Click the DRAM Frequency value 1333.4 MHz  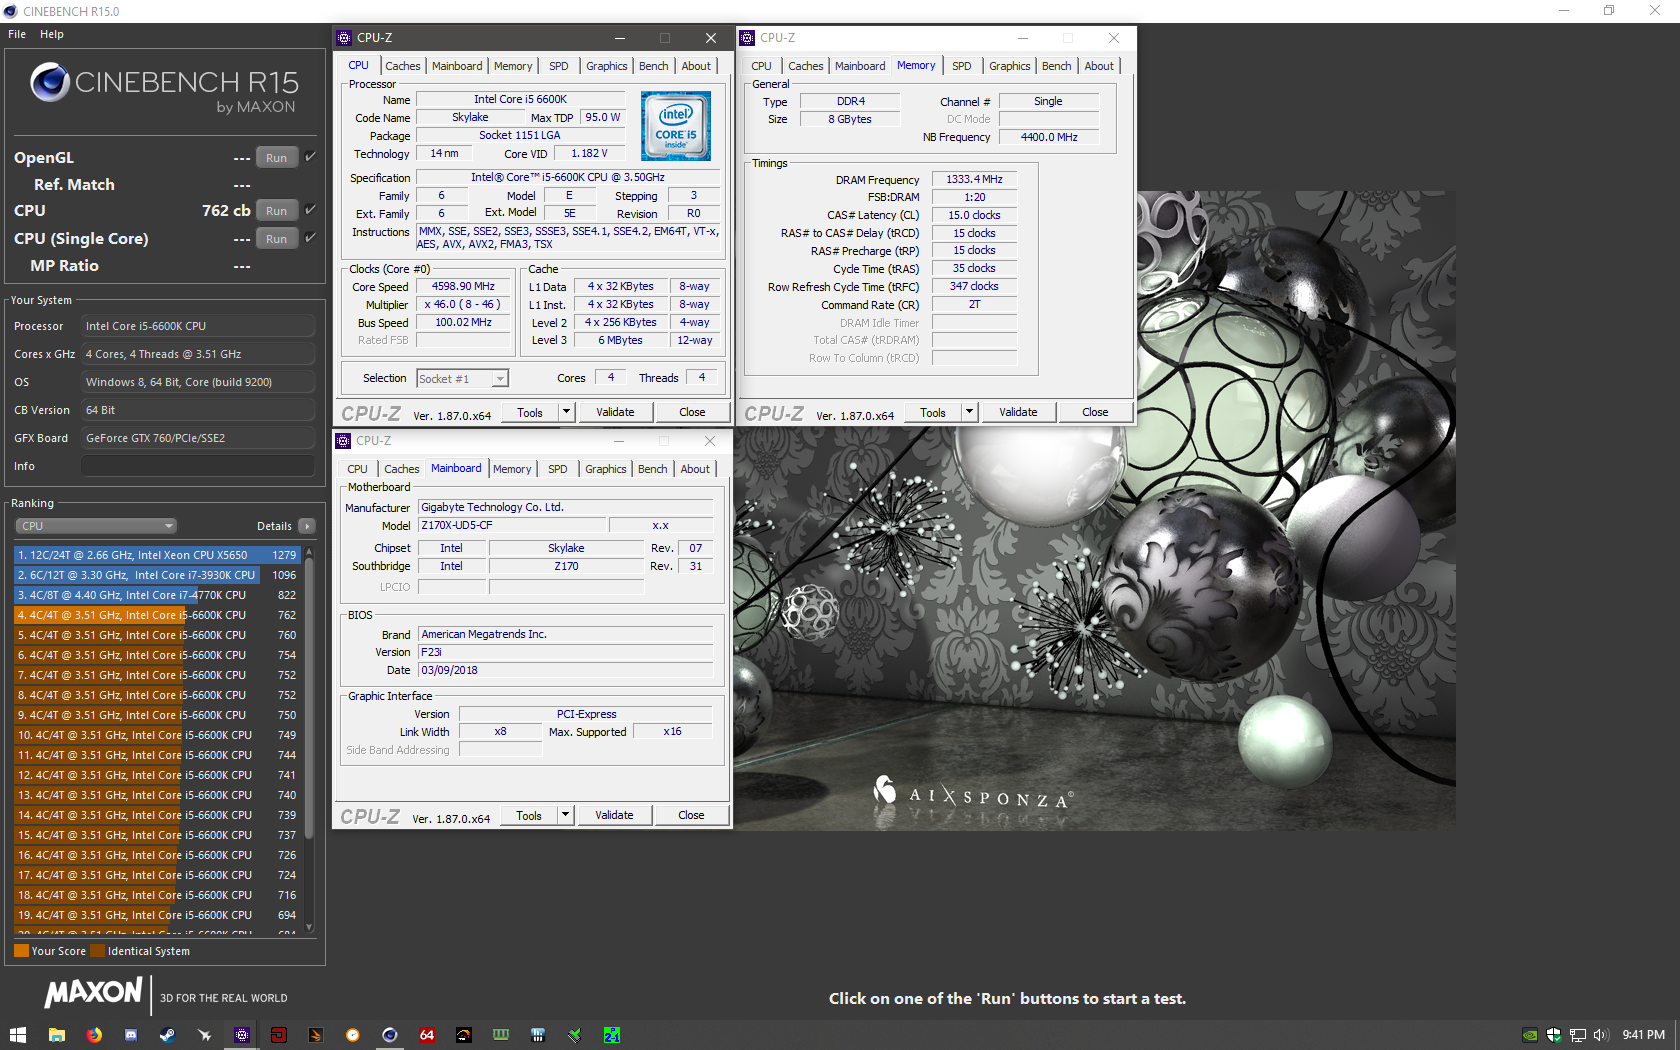pos(974,179)
